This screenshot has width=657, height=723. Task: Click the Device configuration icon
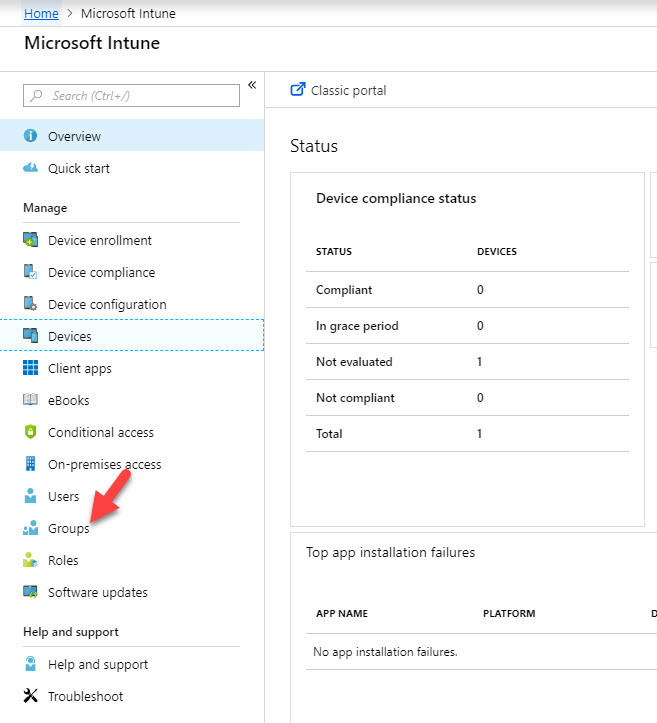click(x=30, y=305)
